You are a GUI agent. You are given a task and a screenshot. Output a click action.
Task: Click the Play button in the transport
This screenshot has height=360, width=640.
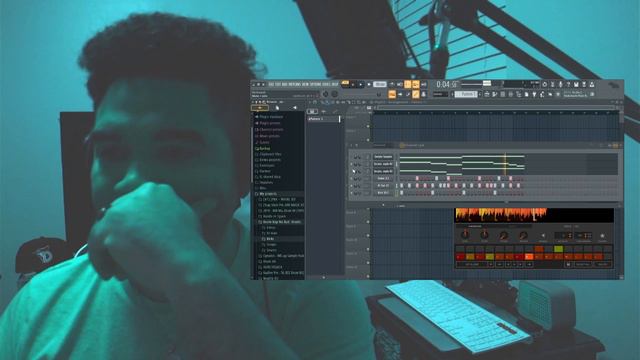[x=360, y=84]
